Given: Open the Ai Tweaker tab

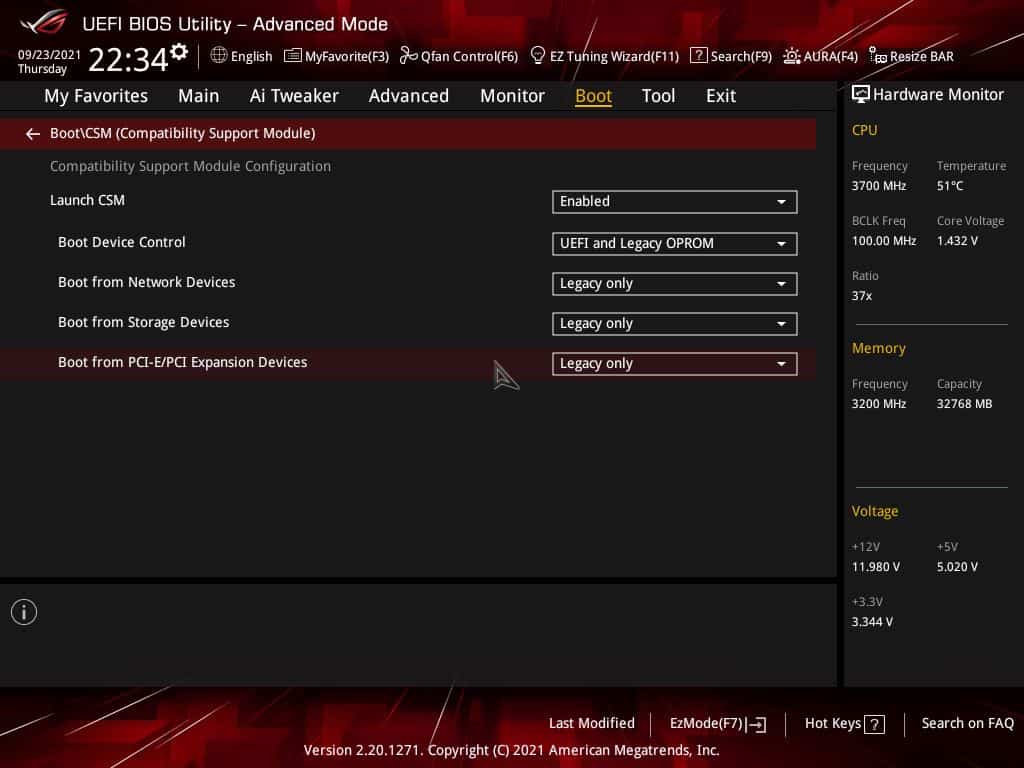Looking at the screenshot, I should point(294,96).
